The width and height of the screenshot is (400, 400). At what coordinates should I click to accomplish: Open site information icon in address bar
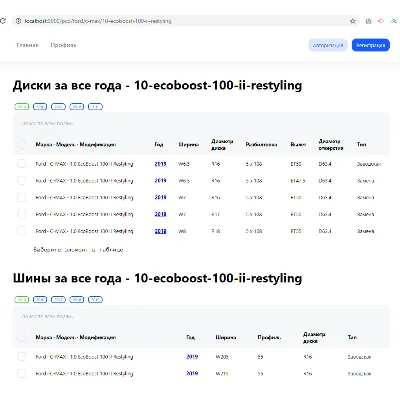tap(19, 21)
